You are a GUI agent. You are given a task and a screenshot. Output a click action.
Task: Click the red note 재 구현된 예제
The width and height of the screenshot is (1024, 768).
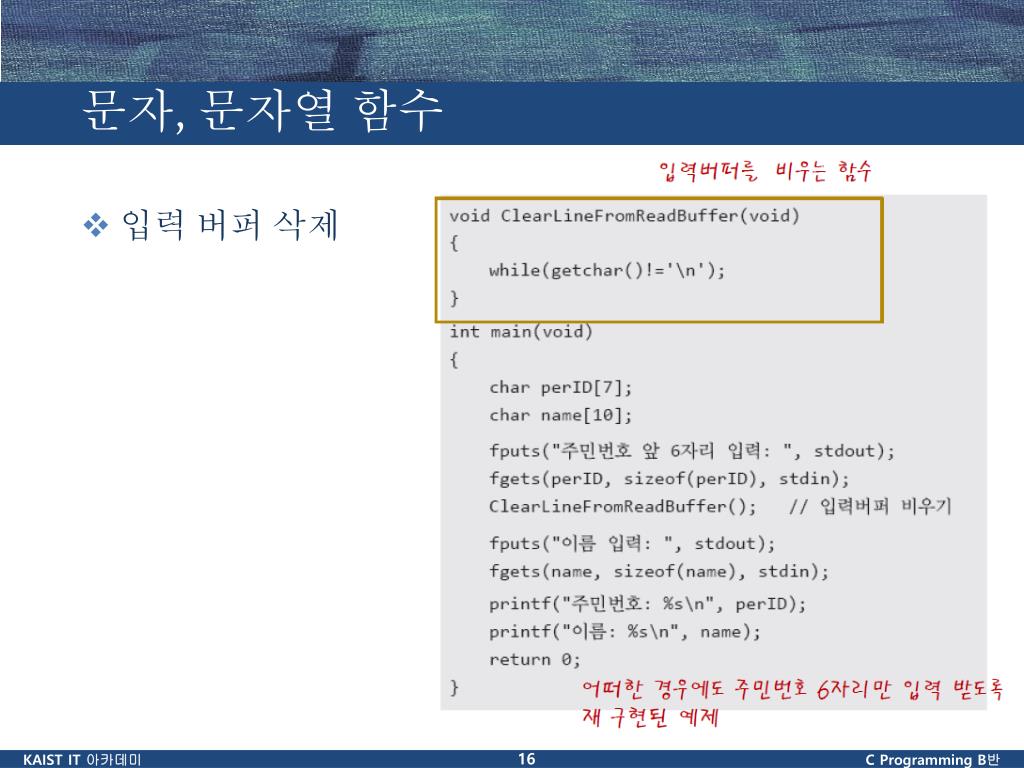[x=650, y=716]
